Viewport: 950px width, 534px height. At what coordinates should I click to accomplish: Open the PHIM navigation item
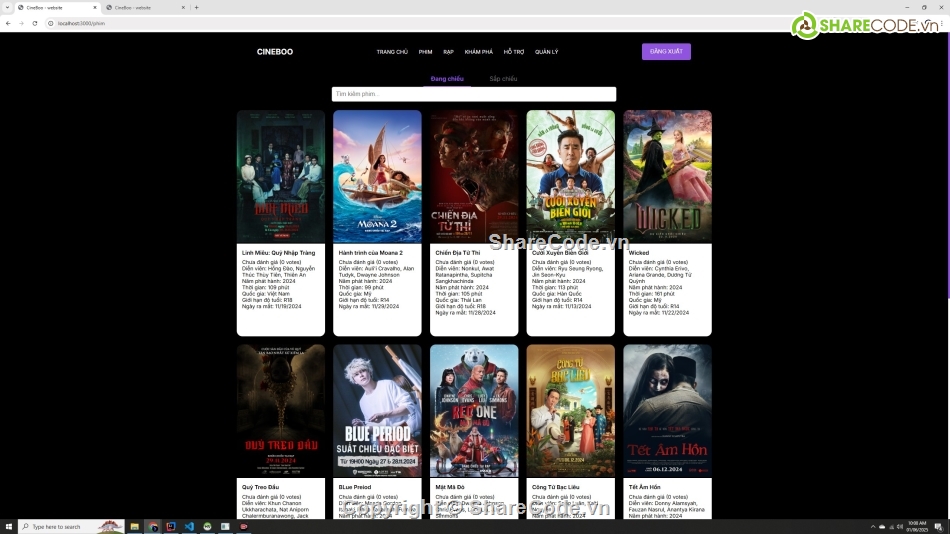click(x=425, y=52)
